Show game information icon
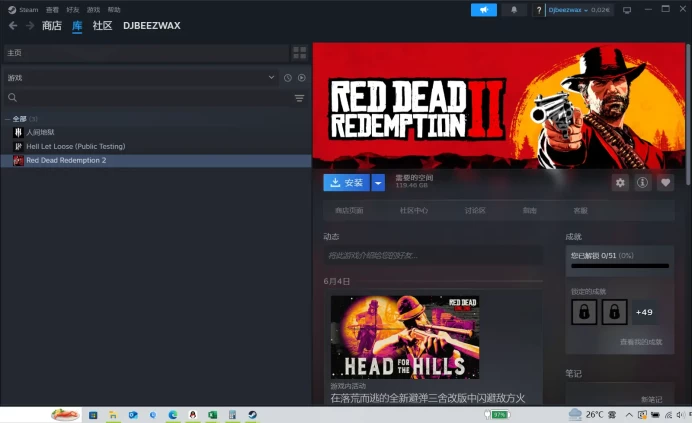This screenshot has height=423, width=692. click(643, 182)
